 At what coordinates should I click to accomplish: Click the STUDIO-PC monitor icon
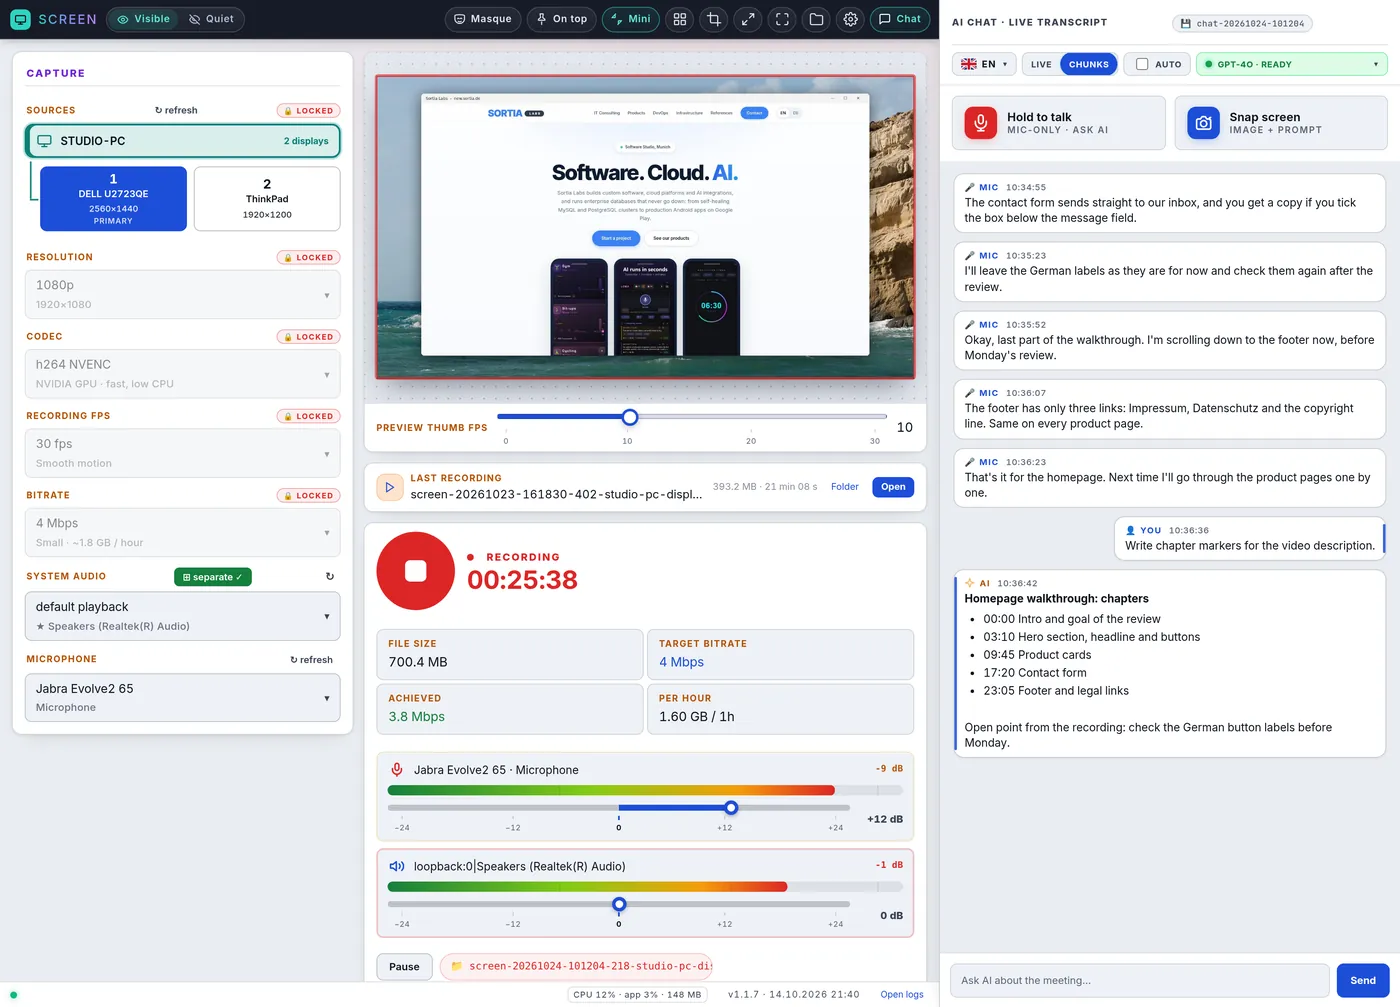click(x=44, y=141)
